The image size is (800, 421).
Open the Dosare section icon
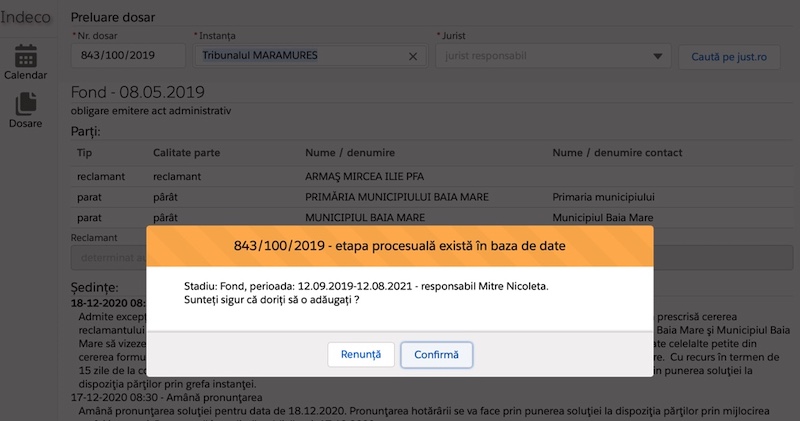[x=25, y=108]
